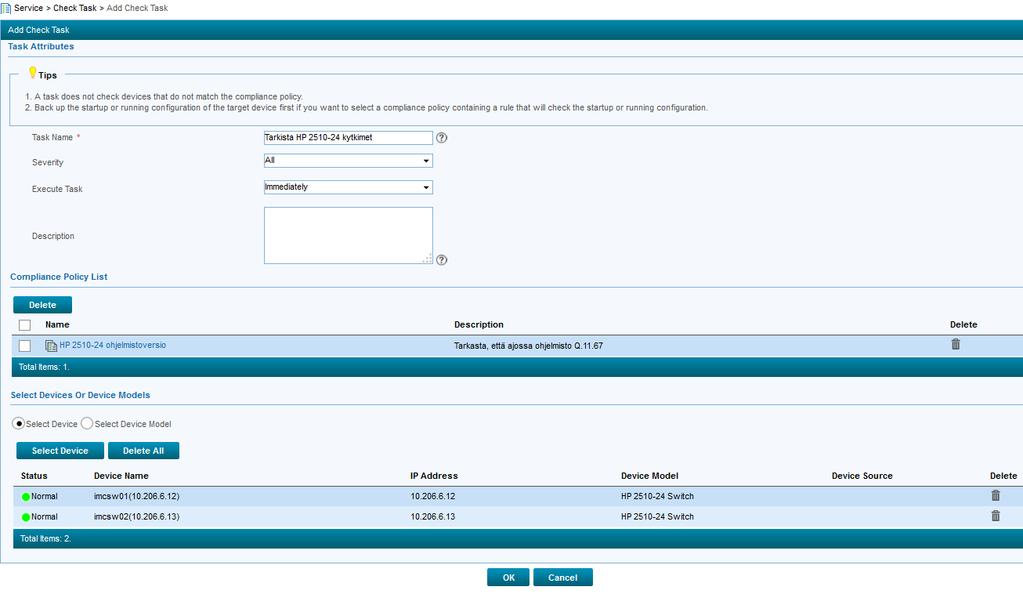Confirm with the OK button
This screenshot has height=594, width=1023.
508,577
